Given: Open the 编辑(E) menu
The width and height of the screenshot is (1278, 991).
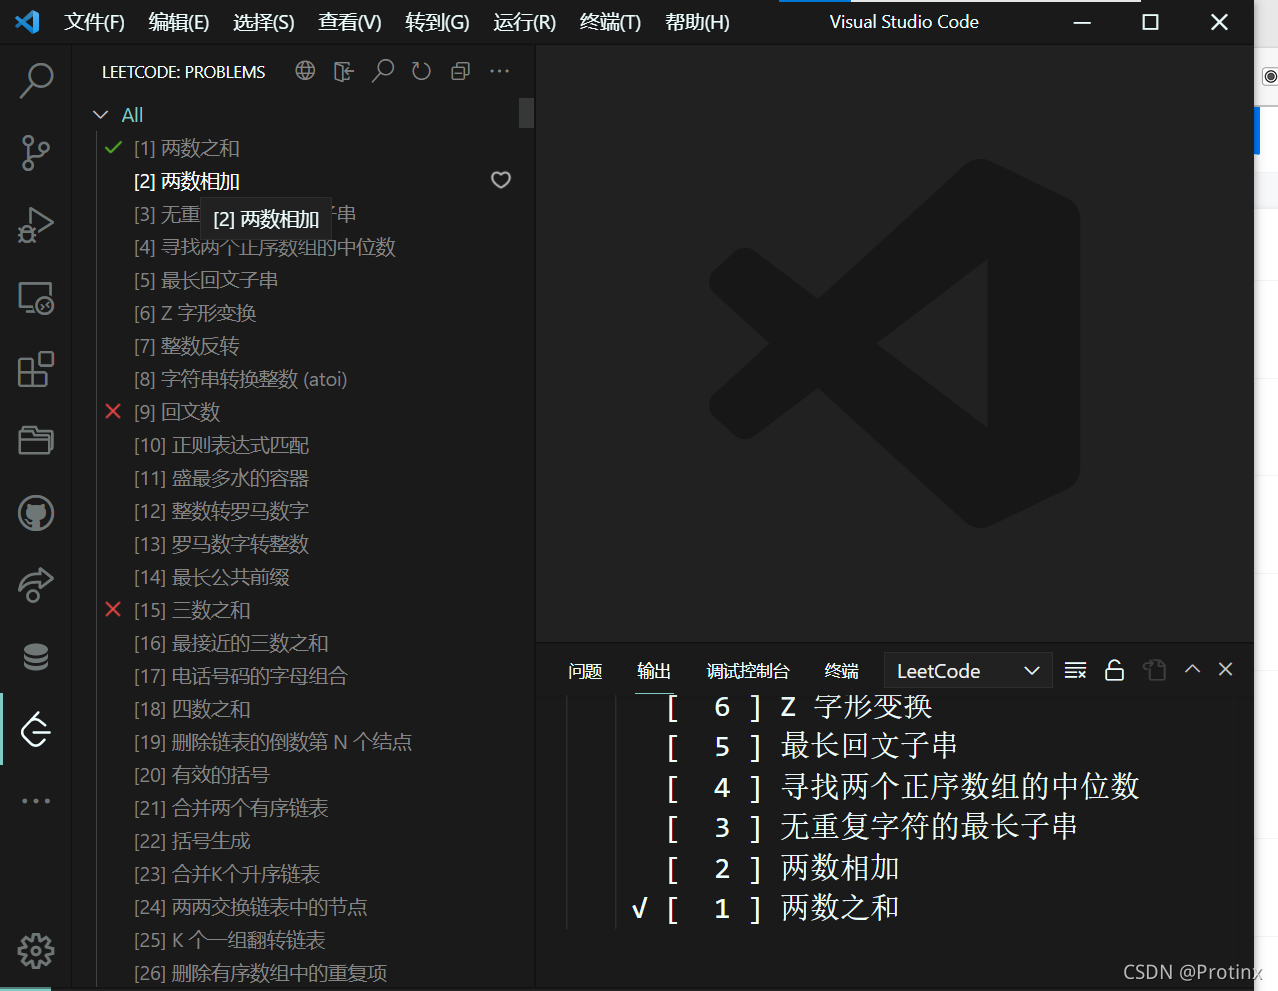Looking at the screenshot, I should 179,22.
